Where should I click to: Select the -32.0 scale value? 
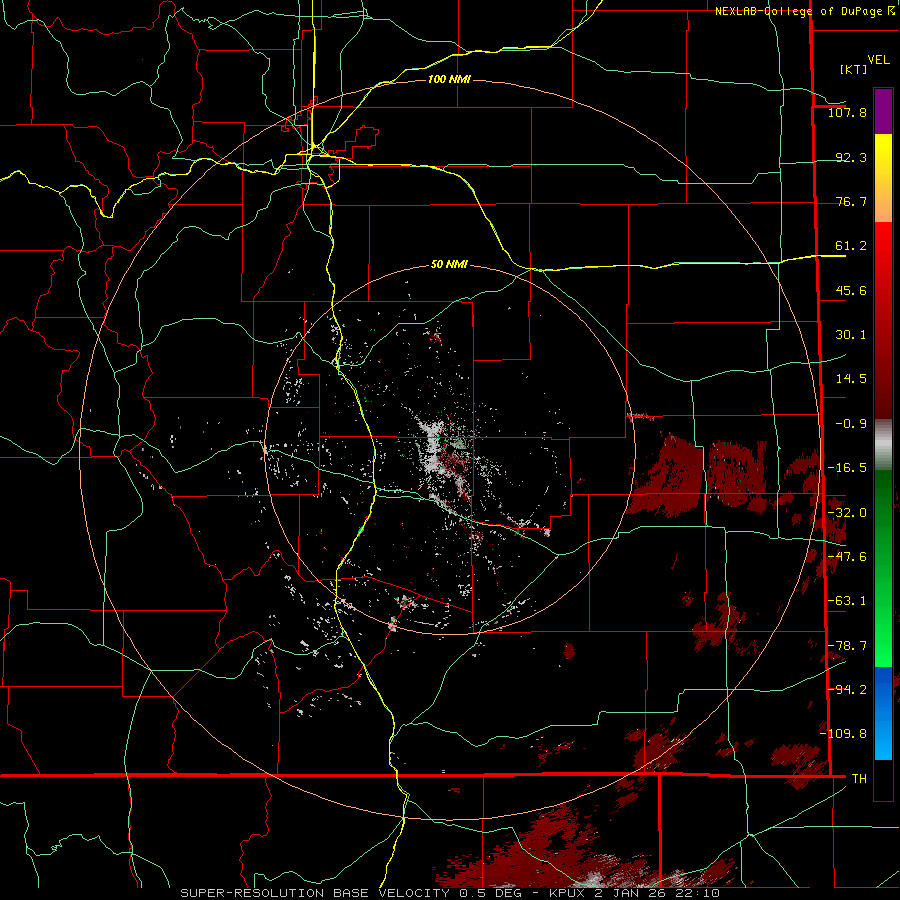[847, 513]
